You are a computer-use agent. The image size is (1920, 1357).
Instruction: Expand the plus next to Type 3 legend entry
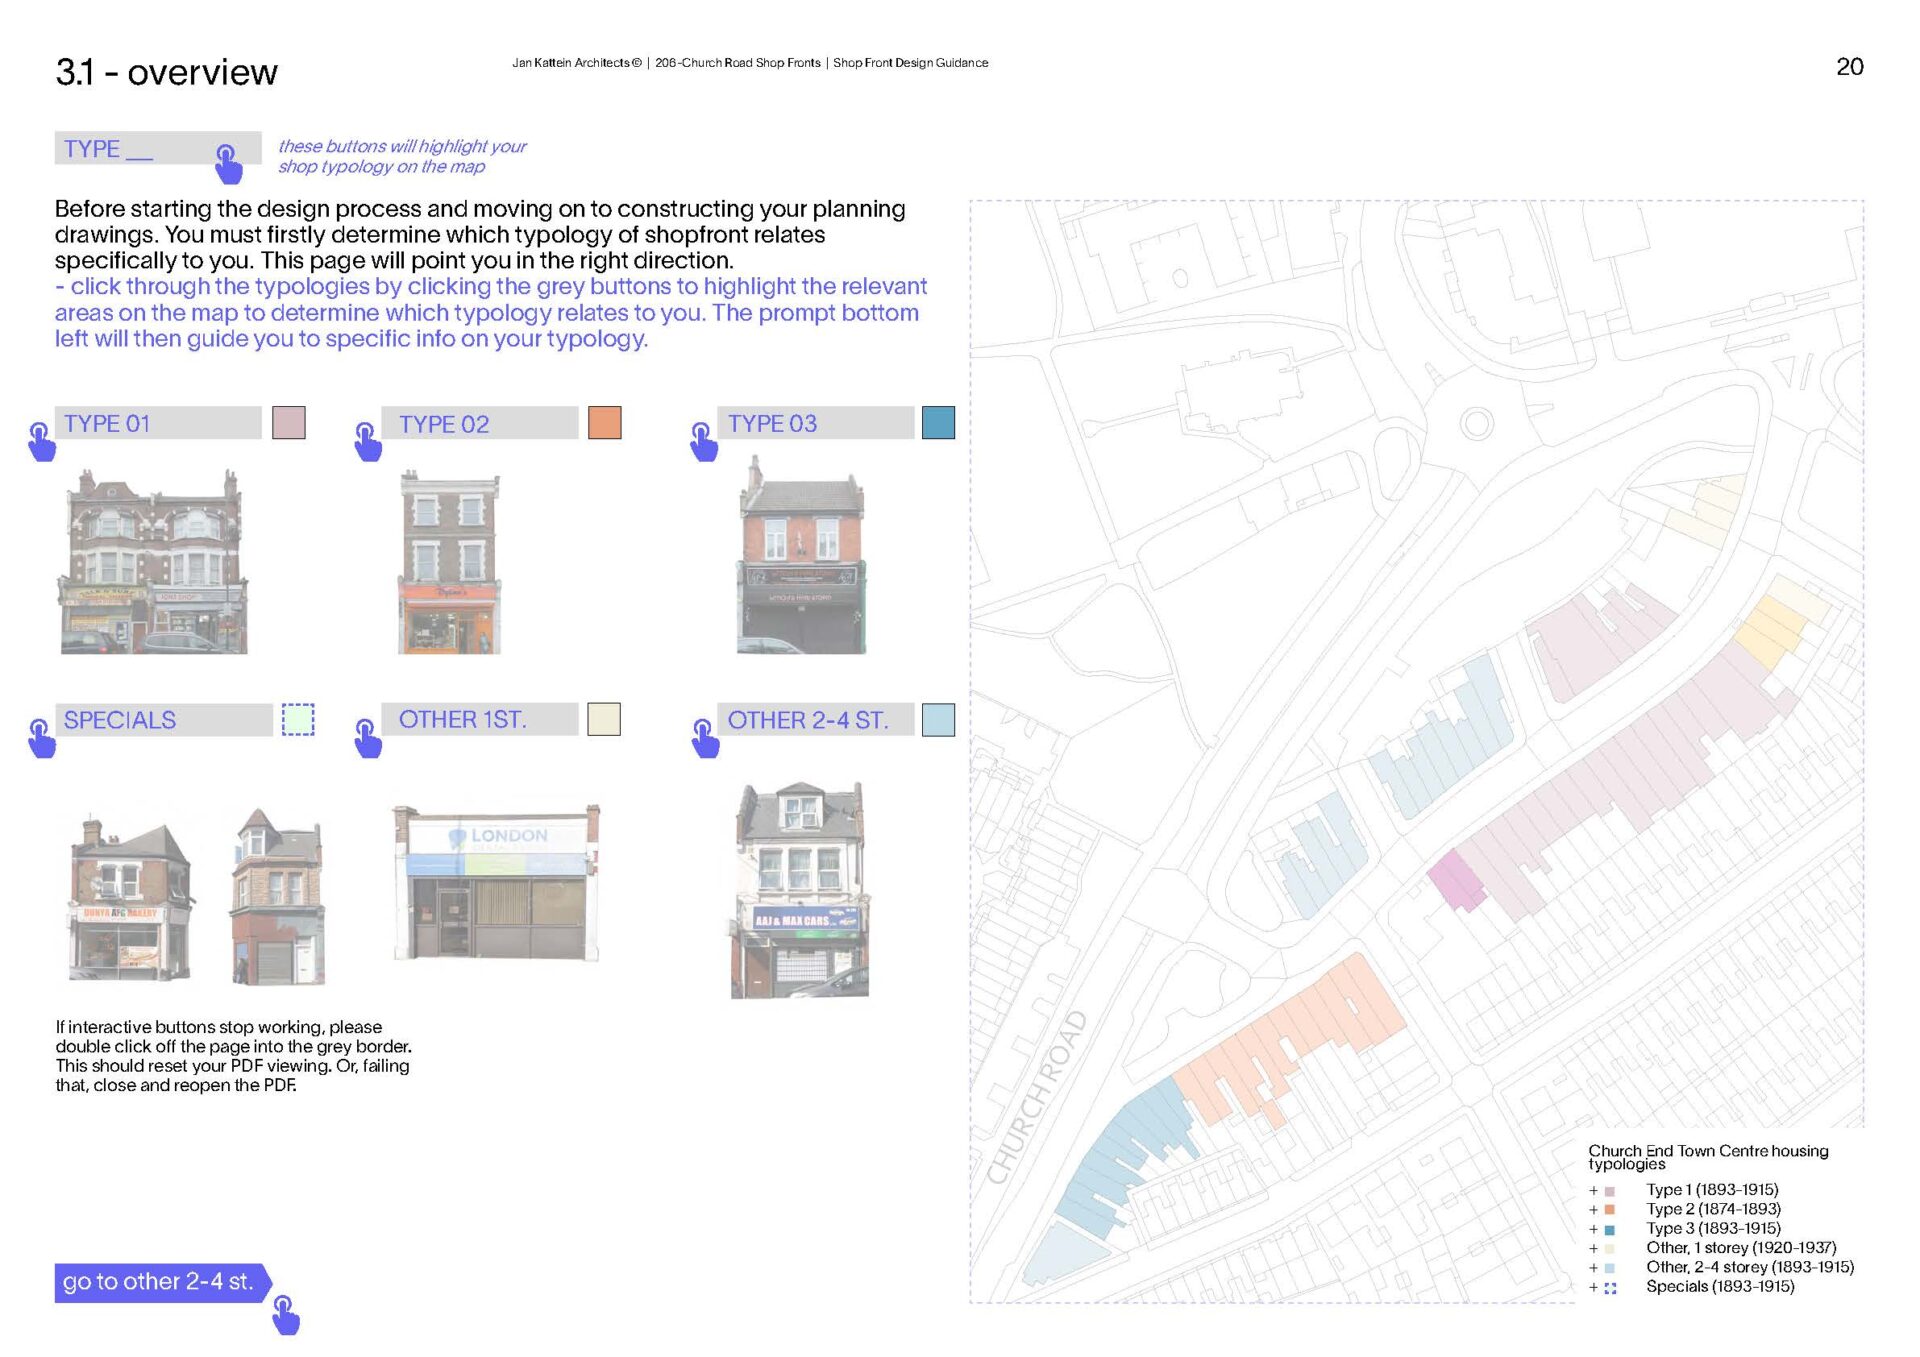pos(1593,1230)
